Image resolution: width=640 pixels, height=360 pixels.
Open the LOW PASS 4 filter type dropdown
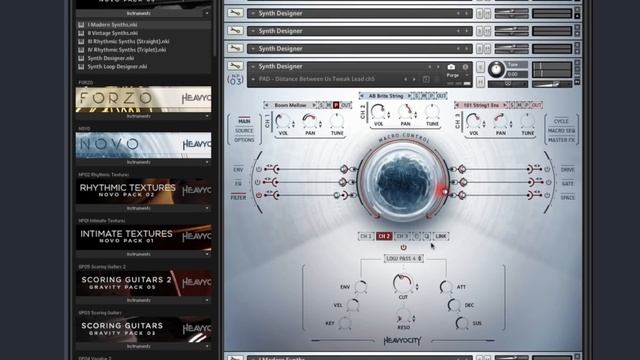(403, 259)
